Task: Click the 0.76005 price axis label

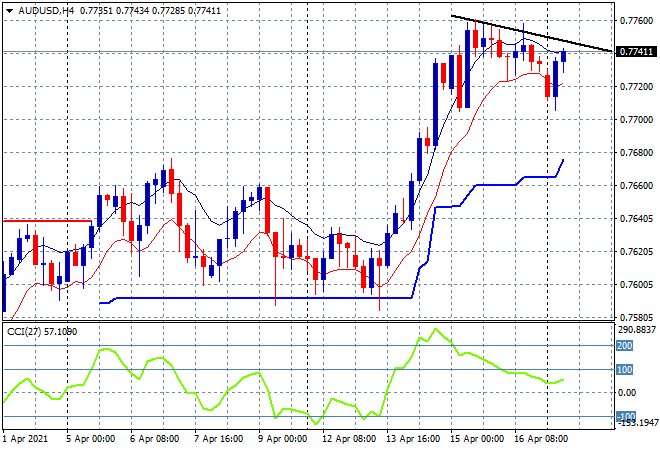Action: tap(636, 285)
